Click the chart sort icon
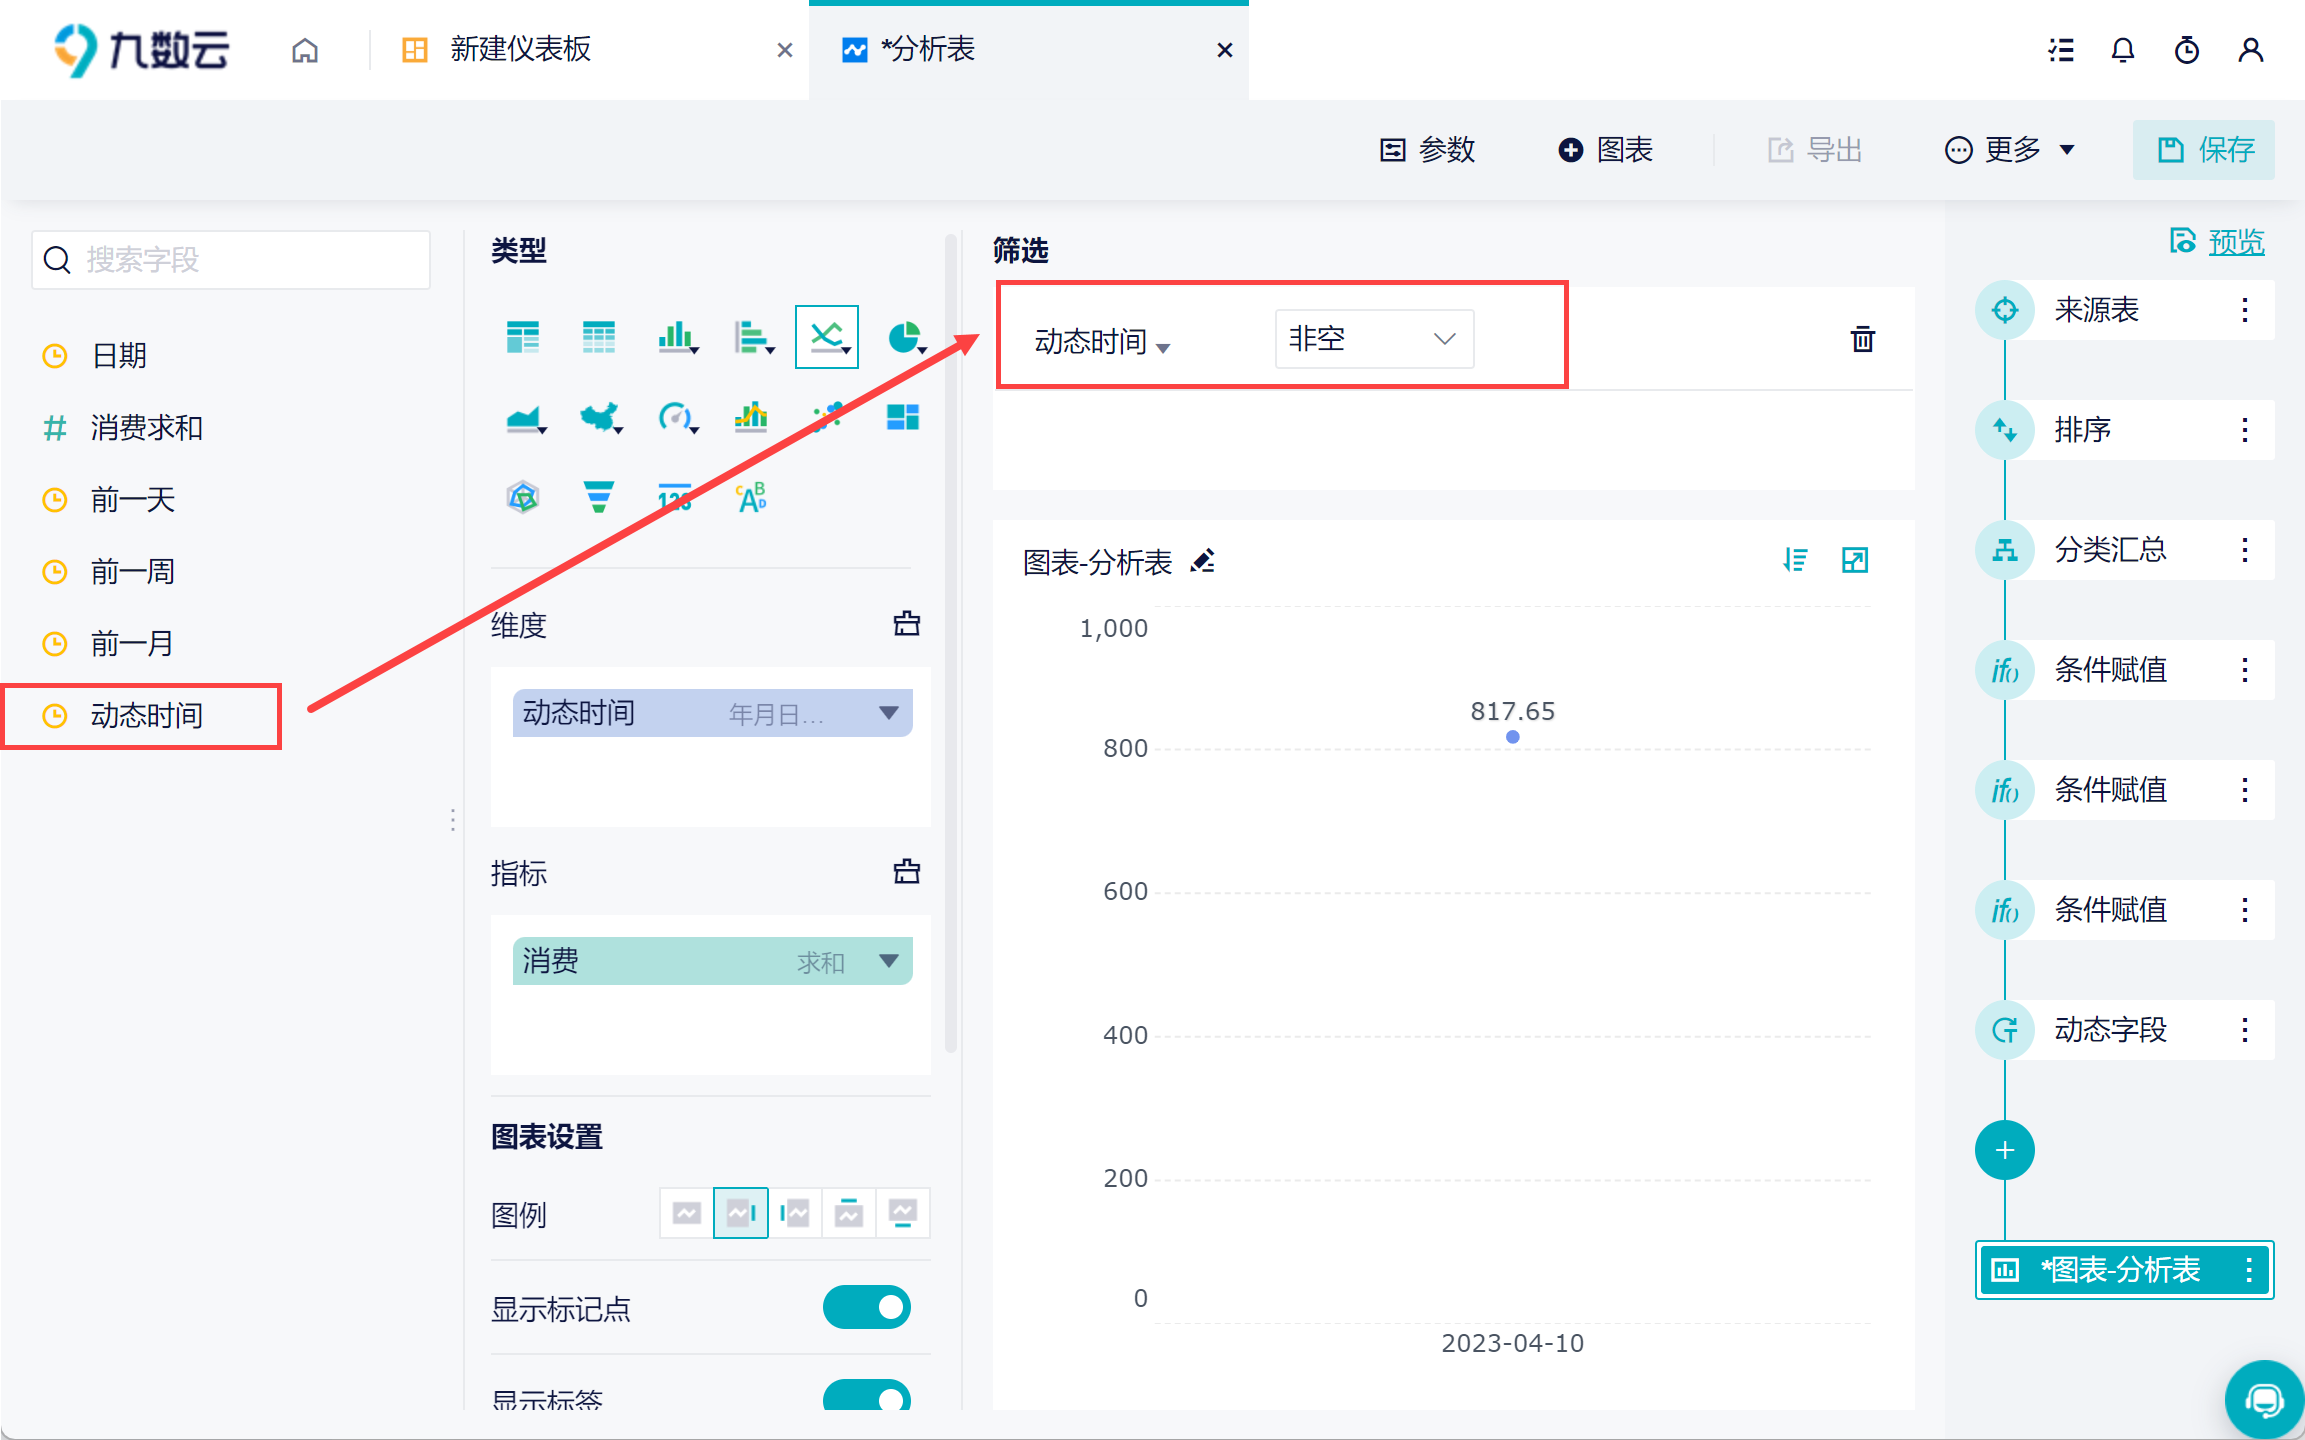 pyautogui.click(x=1795, y=560)
